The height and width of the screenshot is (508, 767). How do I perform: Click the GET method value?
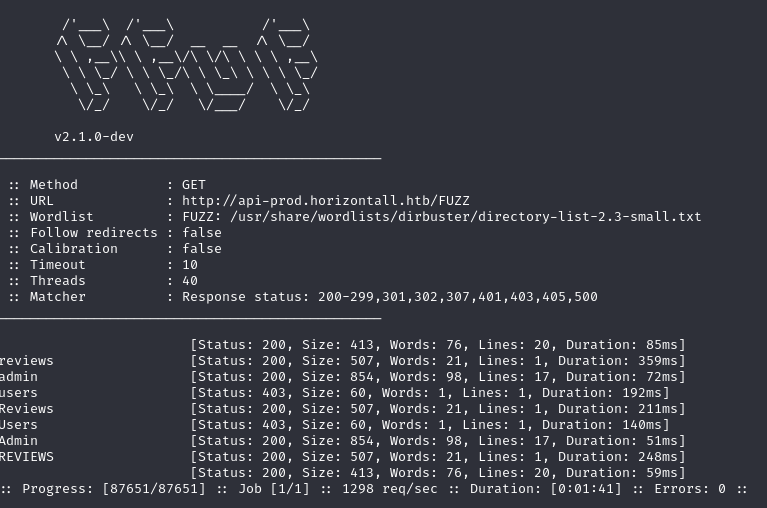click(193, 185)
